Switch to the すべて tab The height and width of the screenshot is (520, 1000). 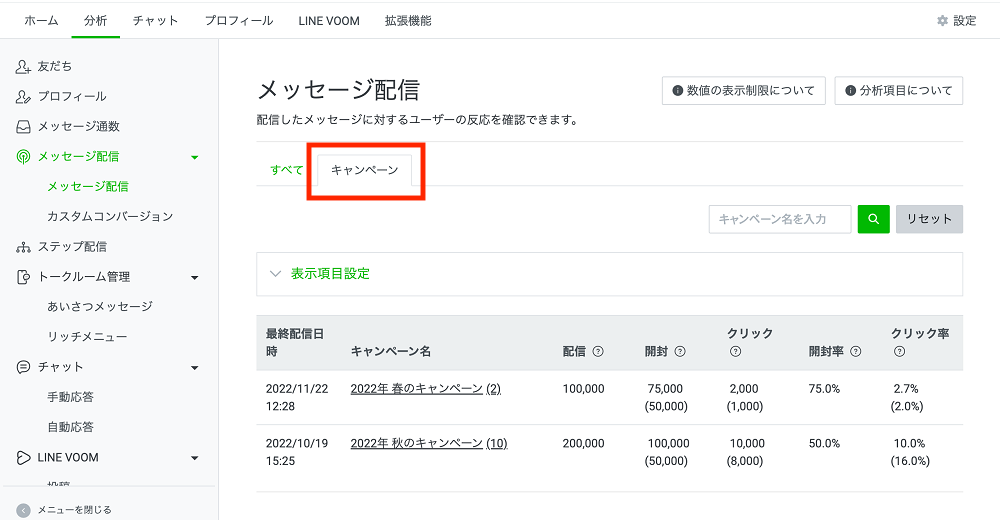click(286, 170)
